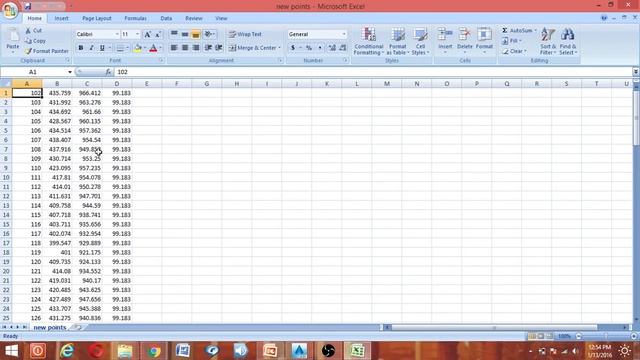Click the Font Color red A swatch
640x360 pixels.
[x=153, y=48]
